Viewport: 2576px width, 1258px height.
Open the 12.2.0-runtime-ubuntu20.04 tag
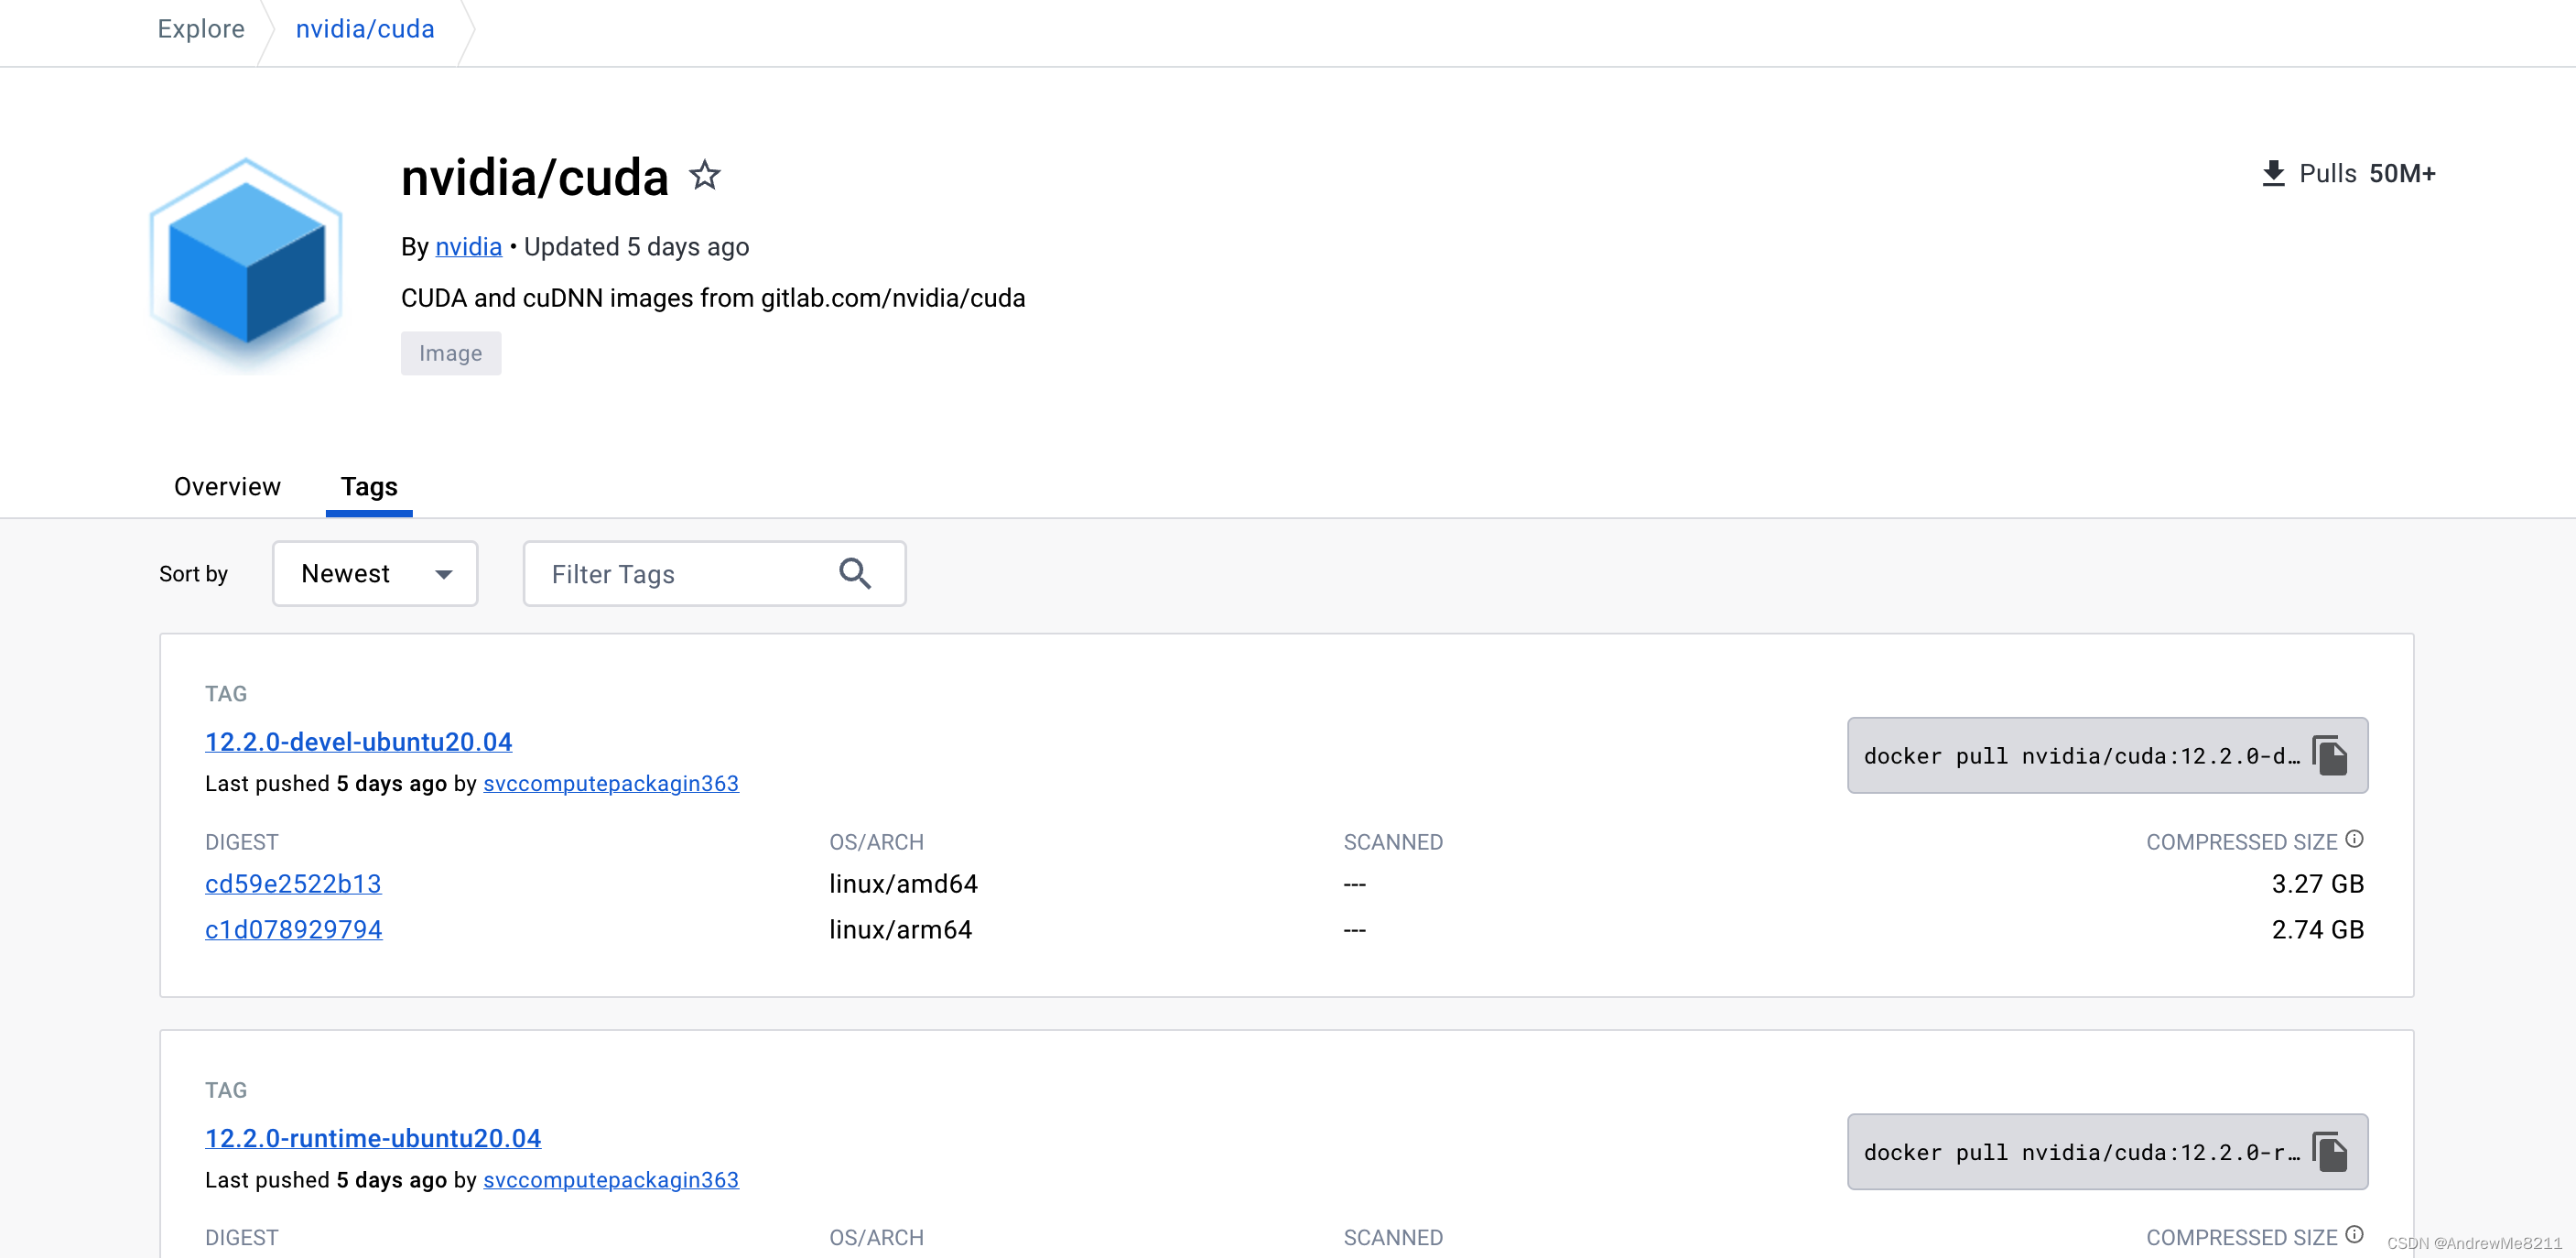pyautogui.click(x=373, y=1138)
